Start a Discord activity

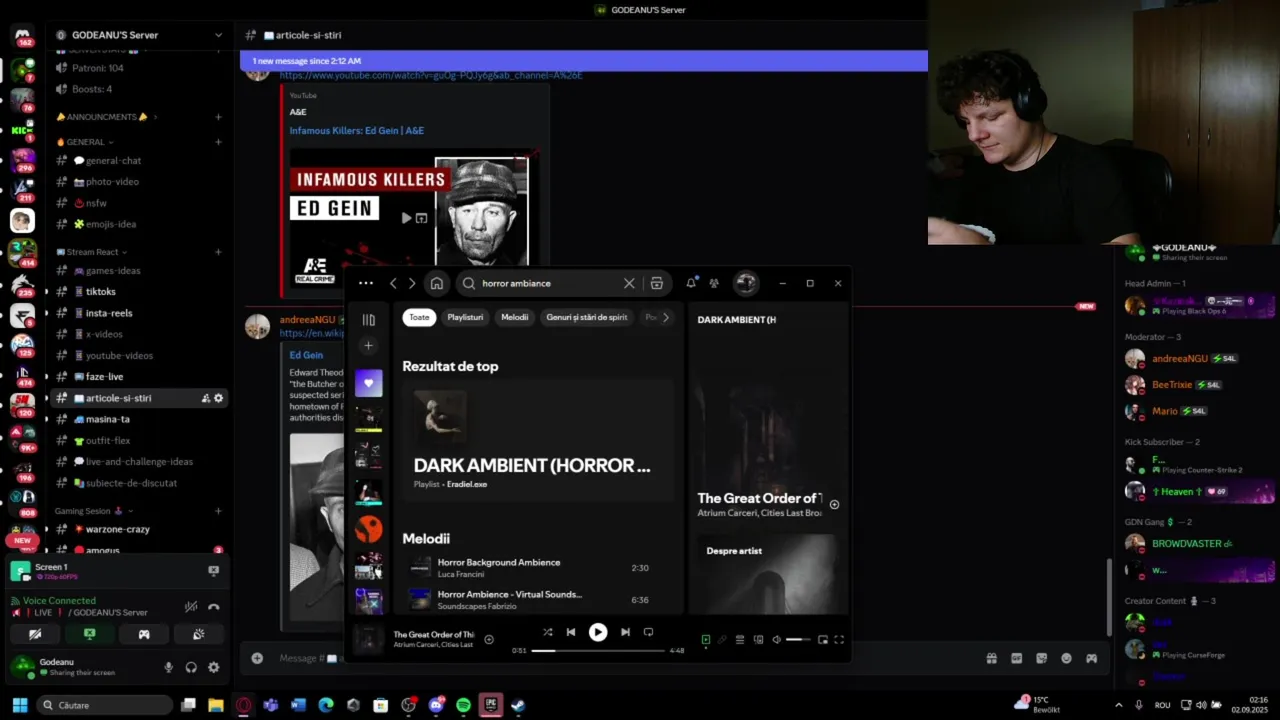[144, 634]
